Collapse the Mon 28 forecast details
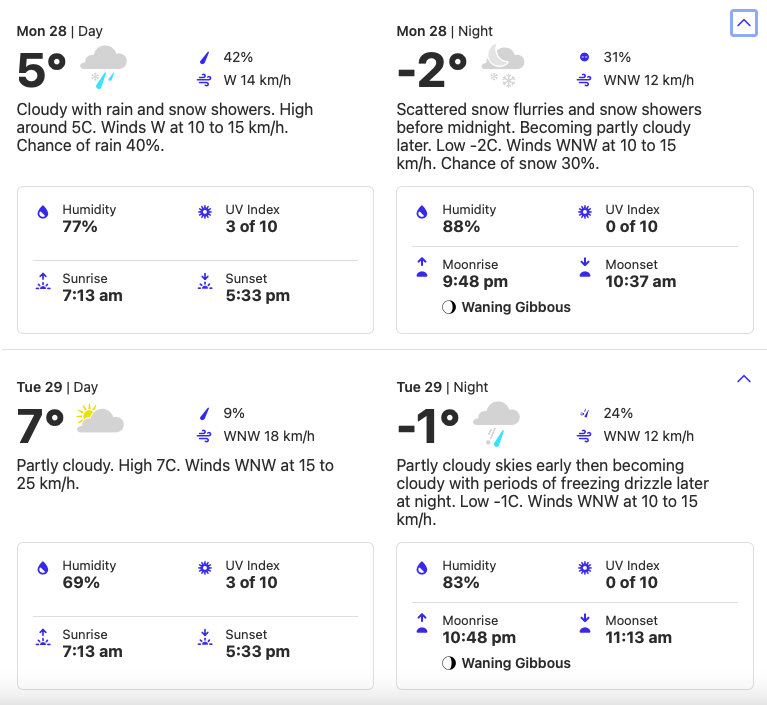 tap(743, 22)
